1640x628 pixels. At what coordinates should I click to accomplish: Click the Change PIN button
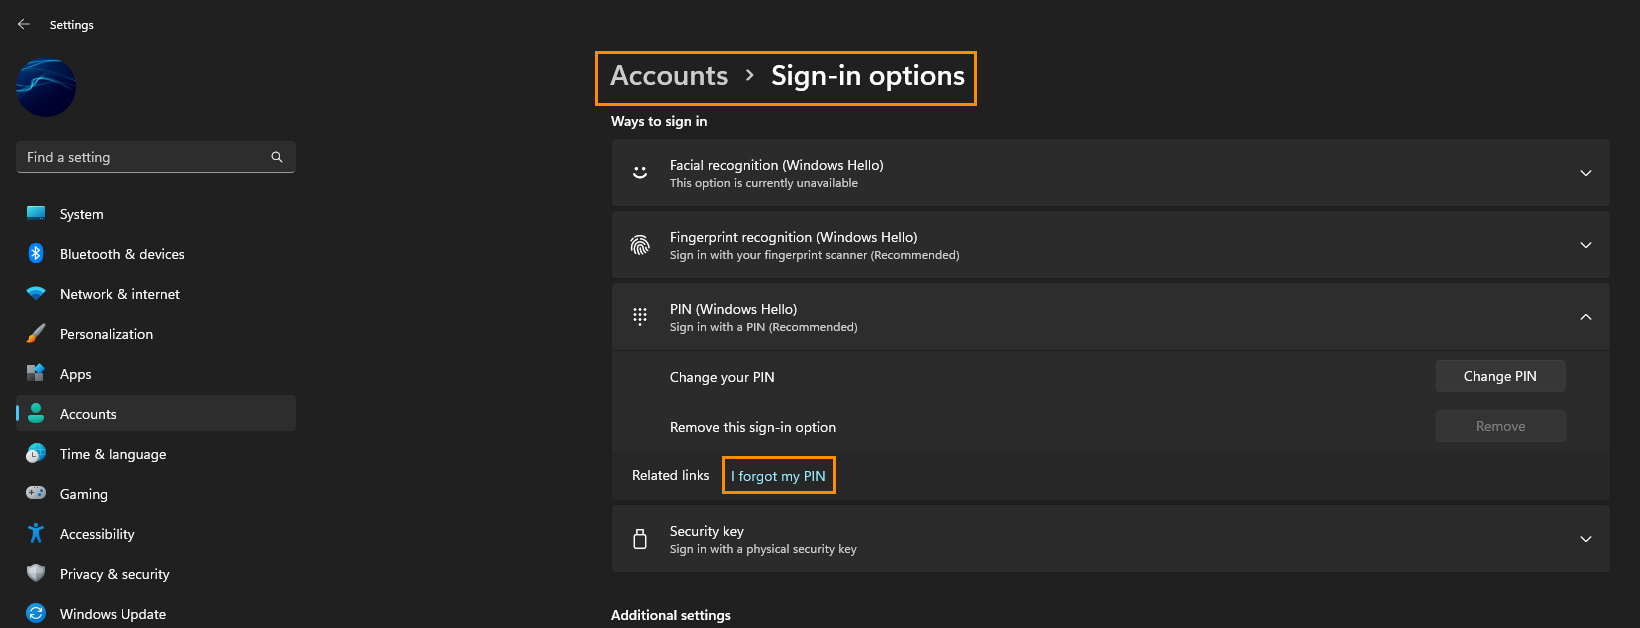point(1500,376)
